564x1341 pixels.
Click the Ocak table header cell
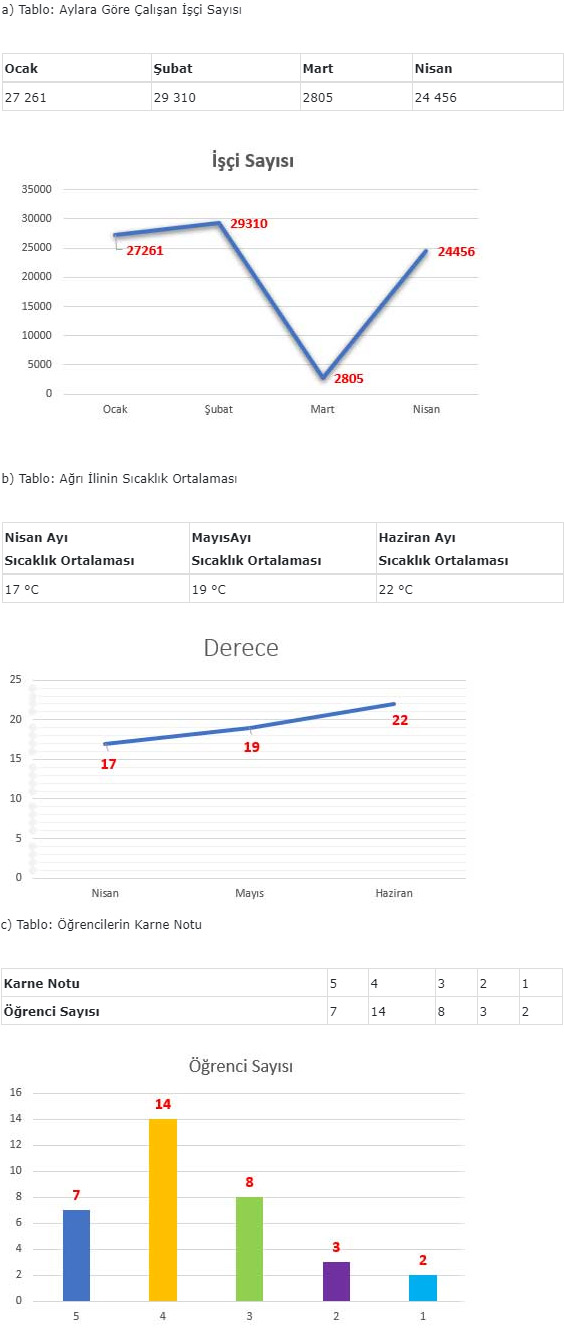click(x=76, y=69)
